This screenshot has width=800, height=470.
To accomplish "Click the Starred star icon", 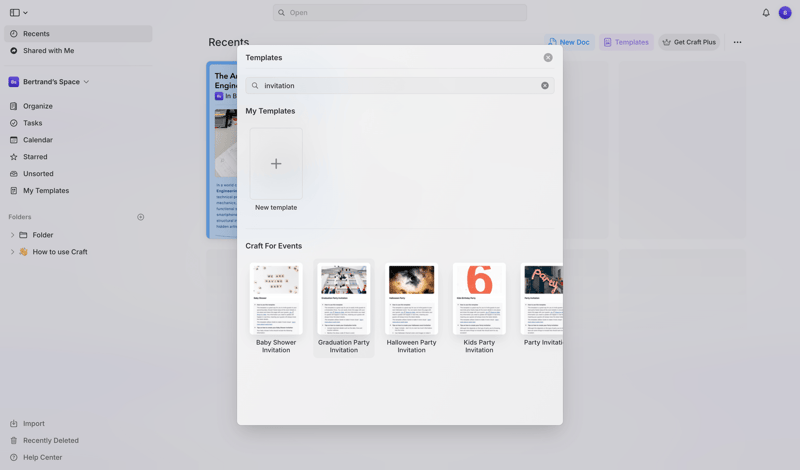I will pyautogui.click(x=14, y=157).
